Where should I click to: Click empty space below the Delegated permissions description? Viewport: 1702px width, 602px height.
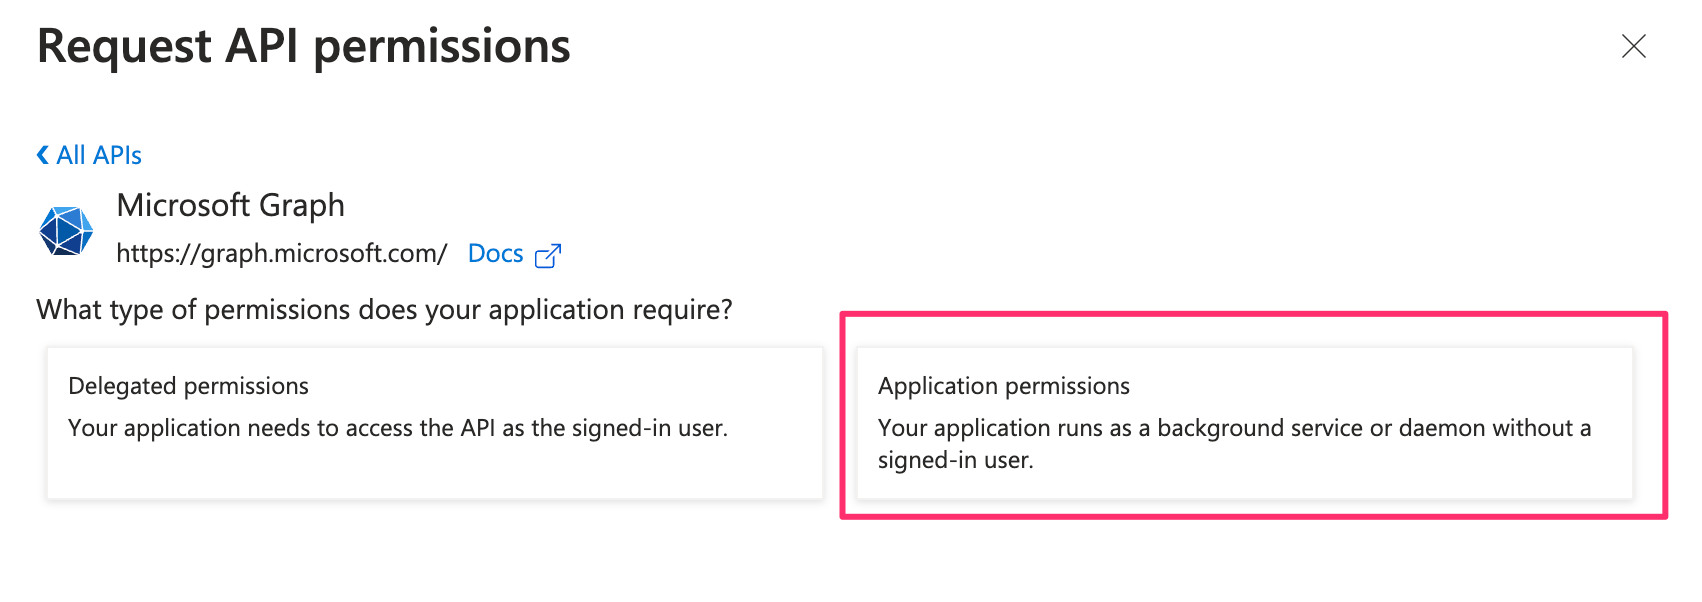click(435, 471)
